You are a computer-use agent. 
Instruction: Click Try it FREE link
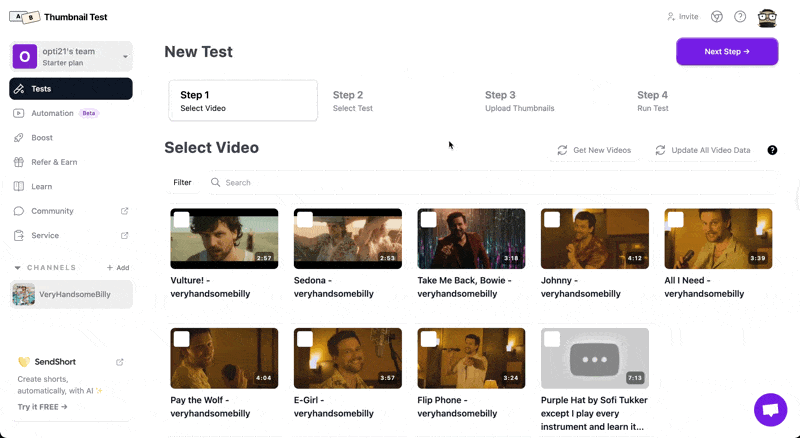(42, 407)
